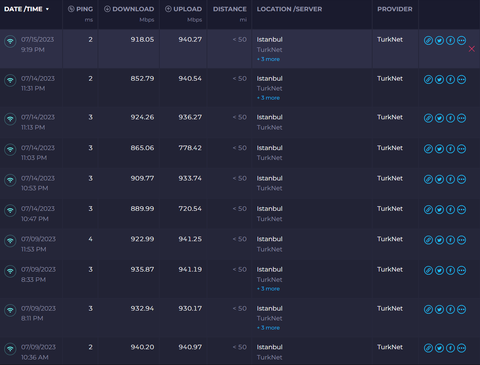Image resolution: width=480 pixels, height=365 pixels.
Task: Copy link icon for 07/15/2023 9:19 PM result
Action: [428, 41]
